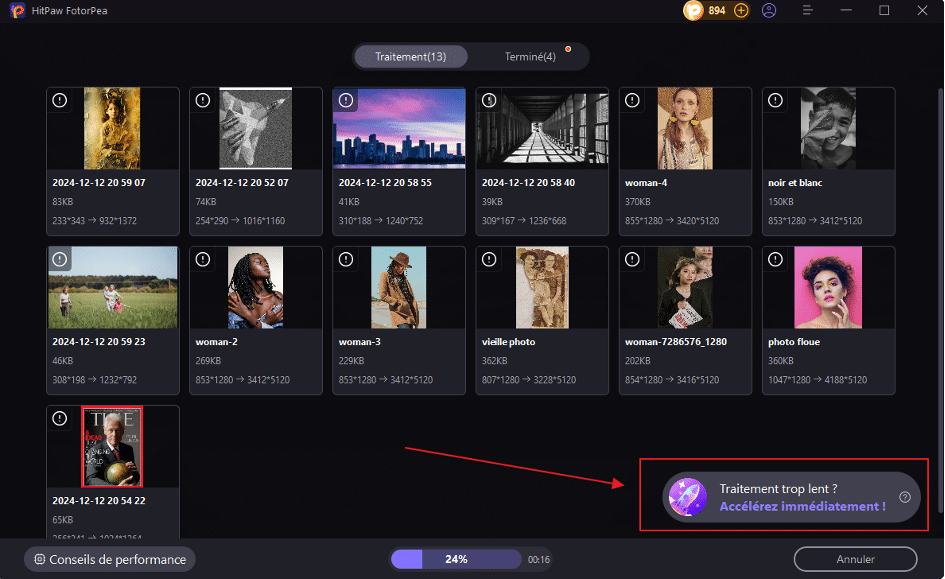Click the file size 370KB
This screenshot has width=945, height=579.
(x=638, y=202)
